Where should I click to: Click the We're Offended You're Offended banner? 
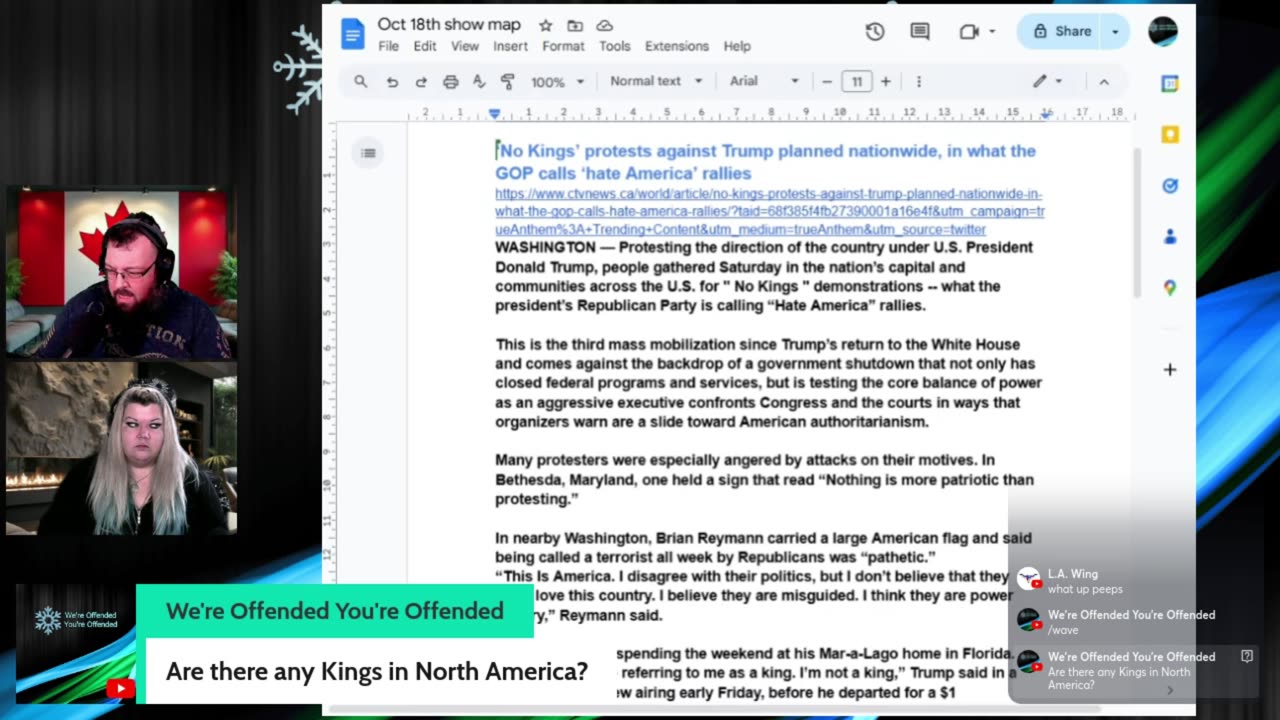click(335, 611)
